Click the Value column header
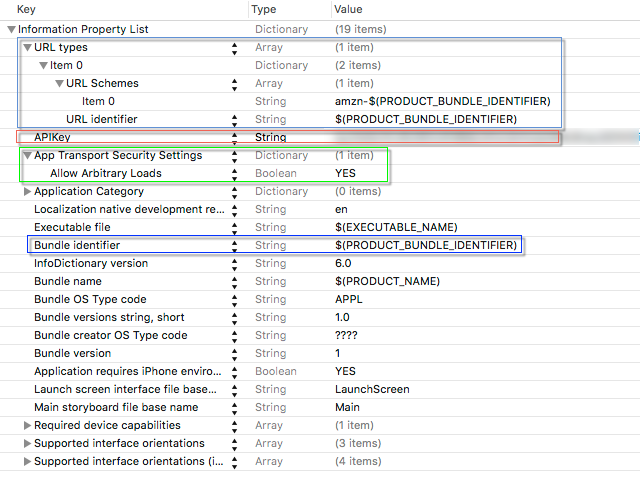640x480 pixels. tap(347, 9)
